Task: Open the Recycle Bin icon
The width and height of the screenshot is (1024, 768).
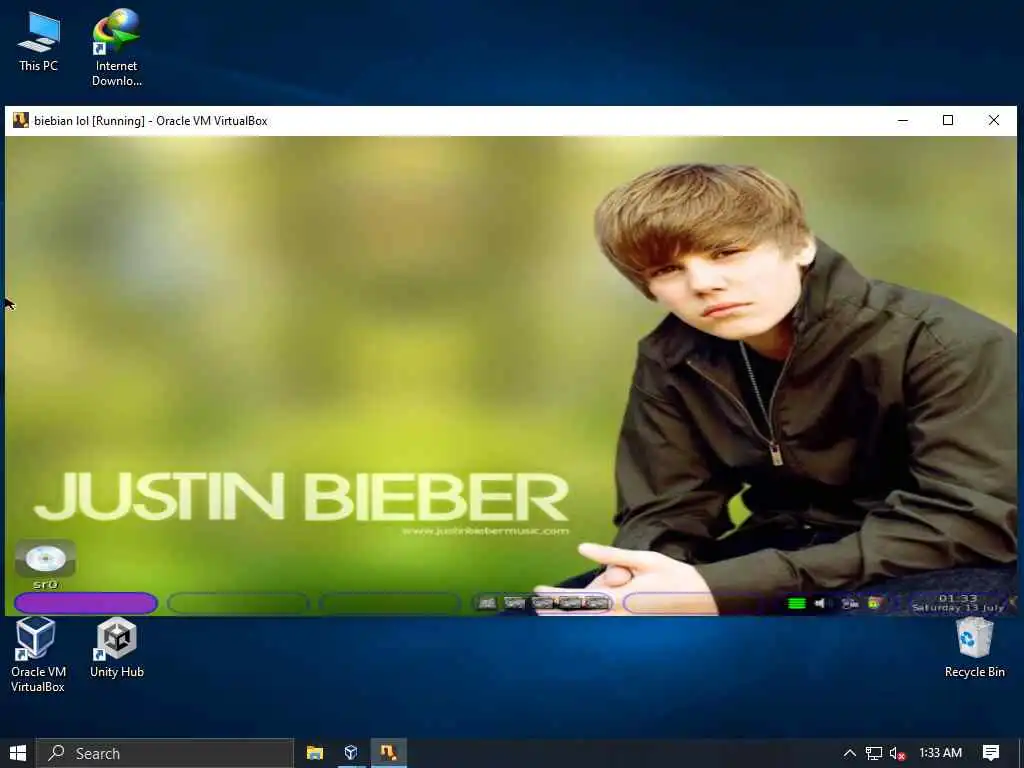Action: tap(974, 648)
